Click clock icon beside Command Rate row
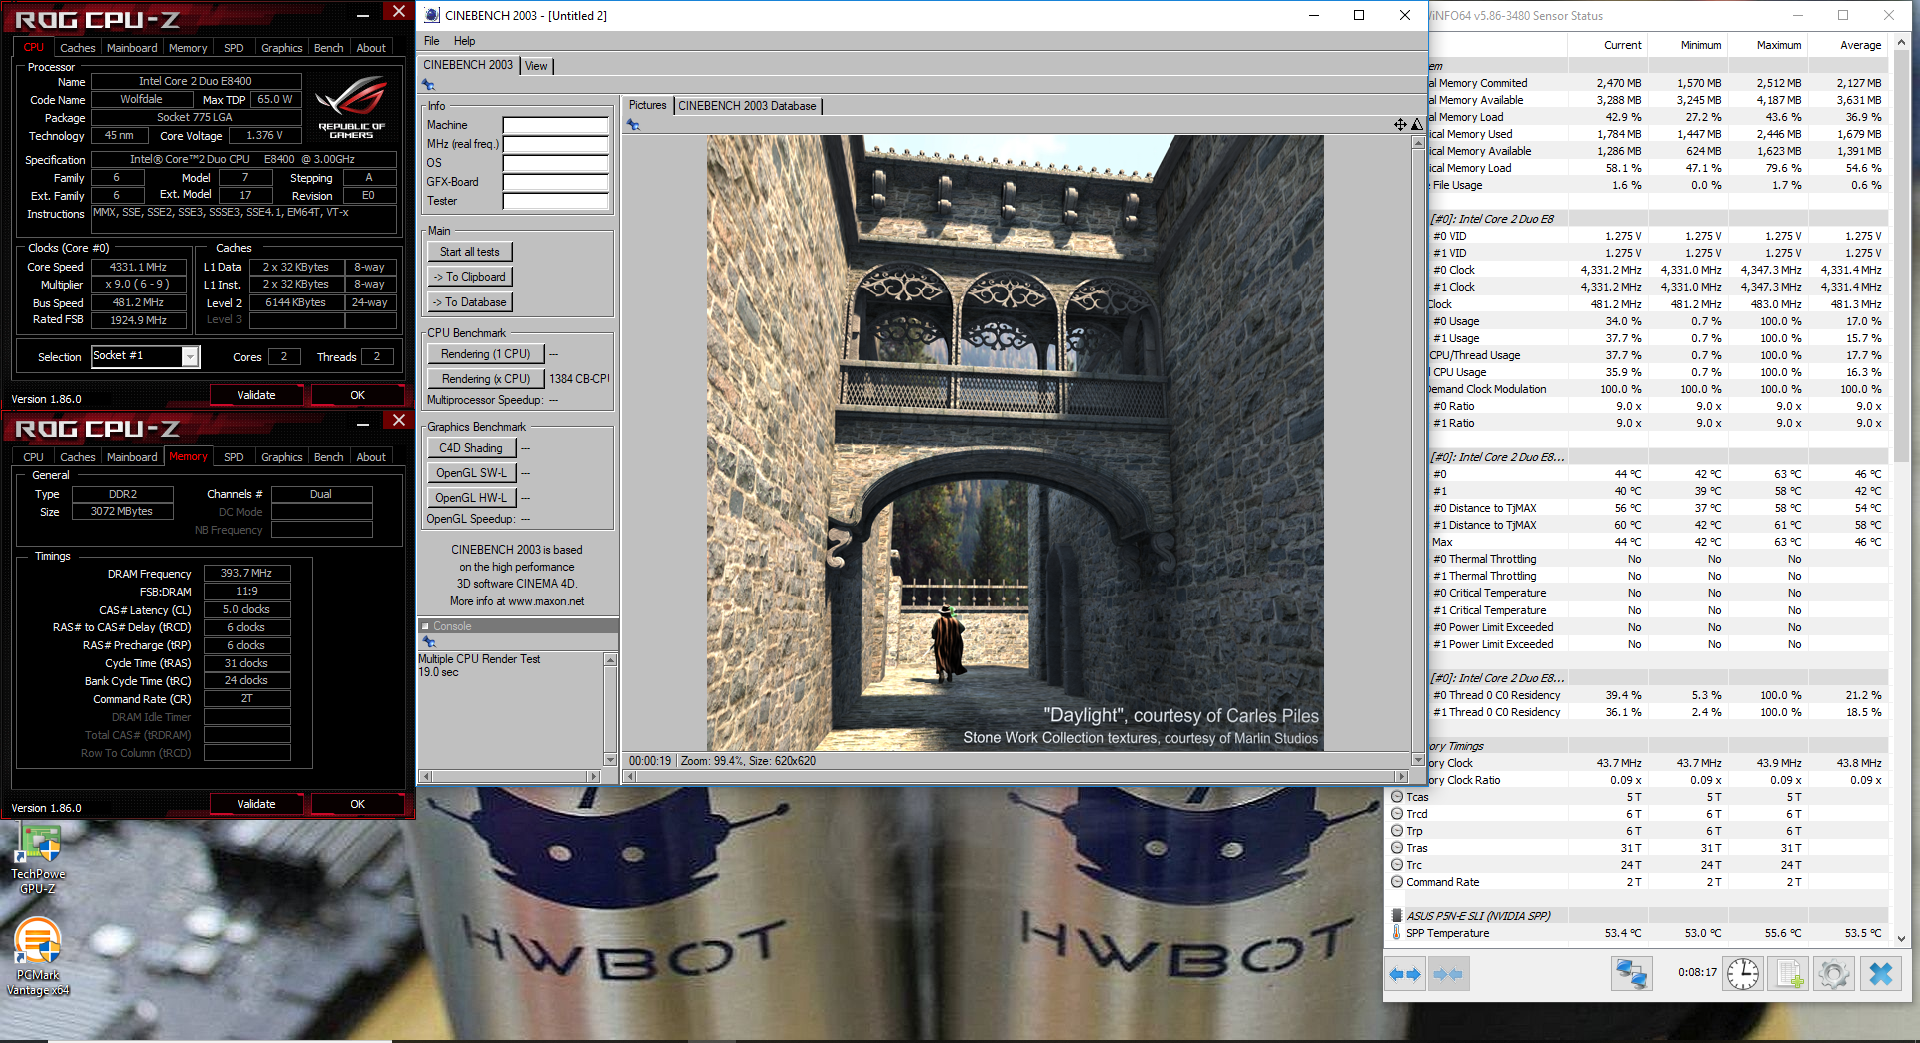This screenshot has width=1920, height=1043. (x=1397, y=882)
